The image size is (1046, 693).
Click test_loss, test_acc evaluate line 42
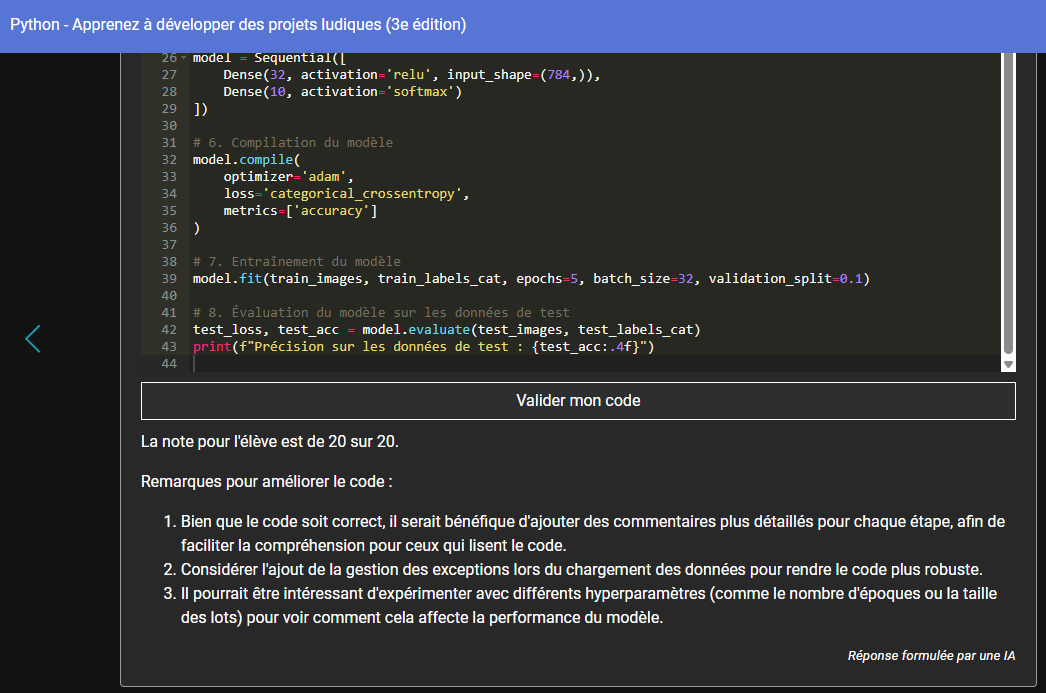[446, 329]
